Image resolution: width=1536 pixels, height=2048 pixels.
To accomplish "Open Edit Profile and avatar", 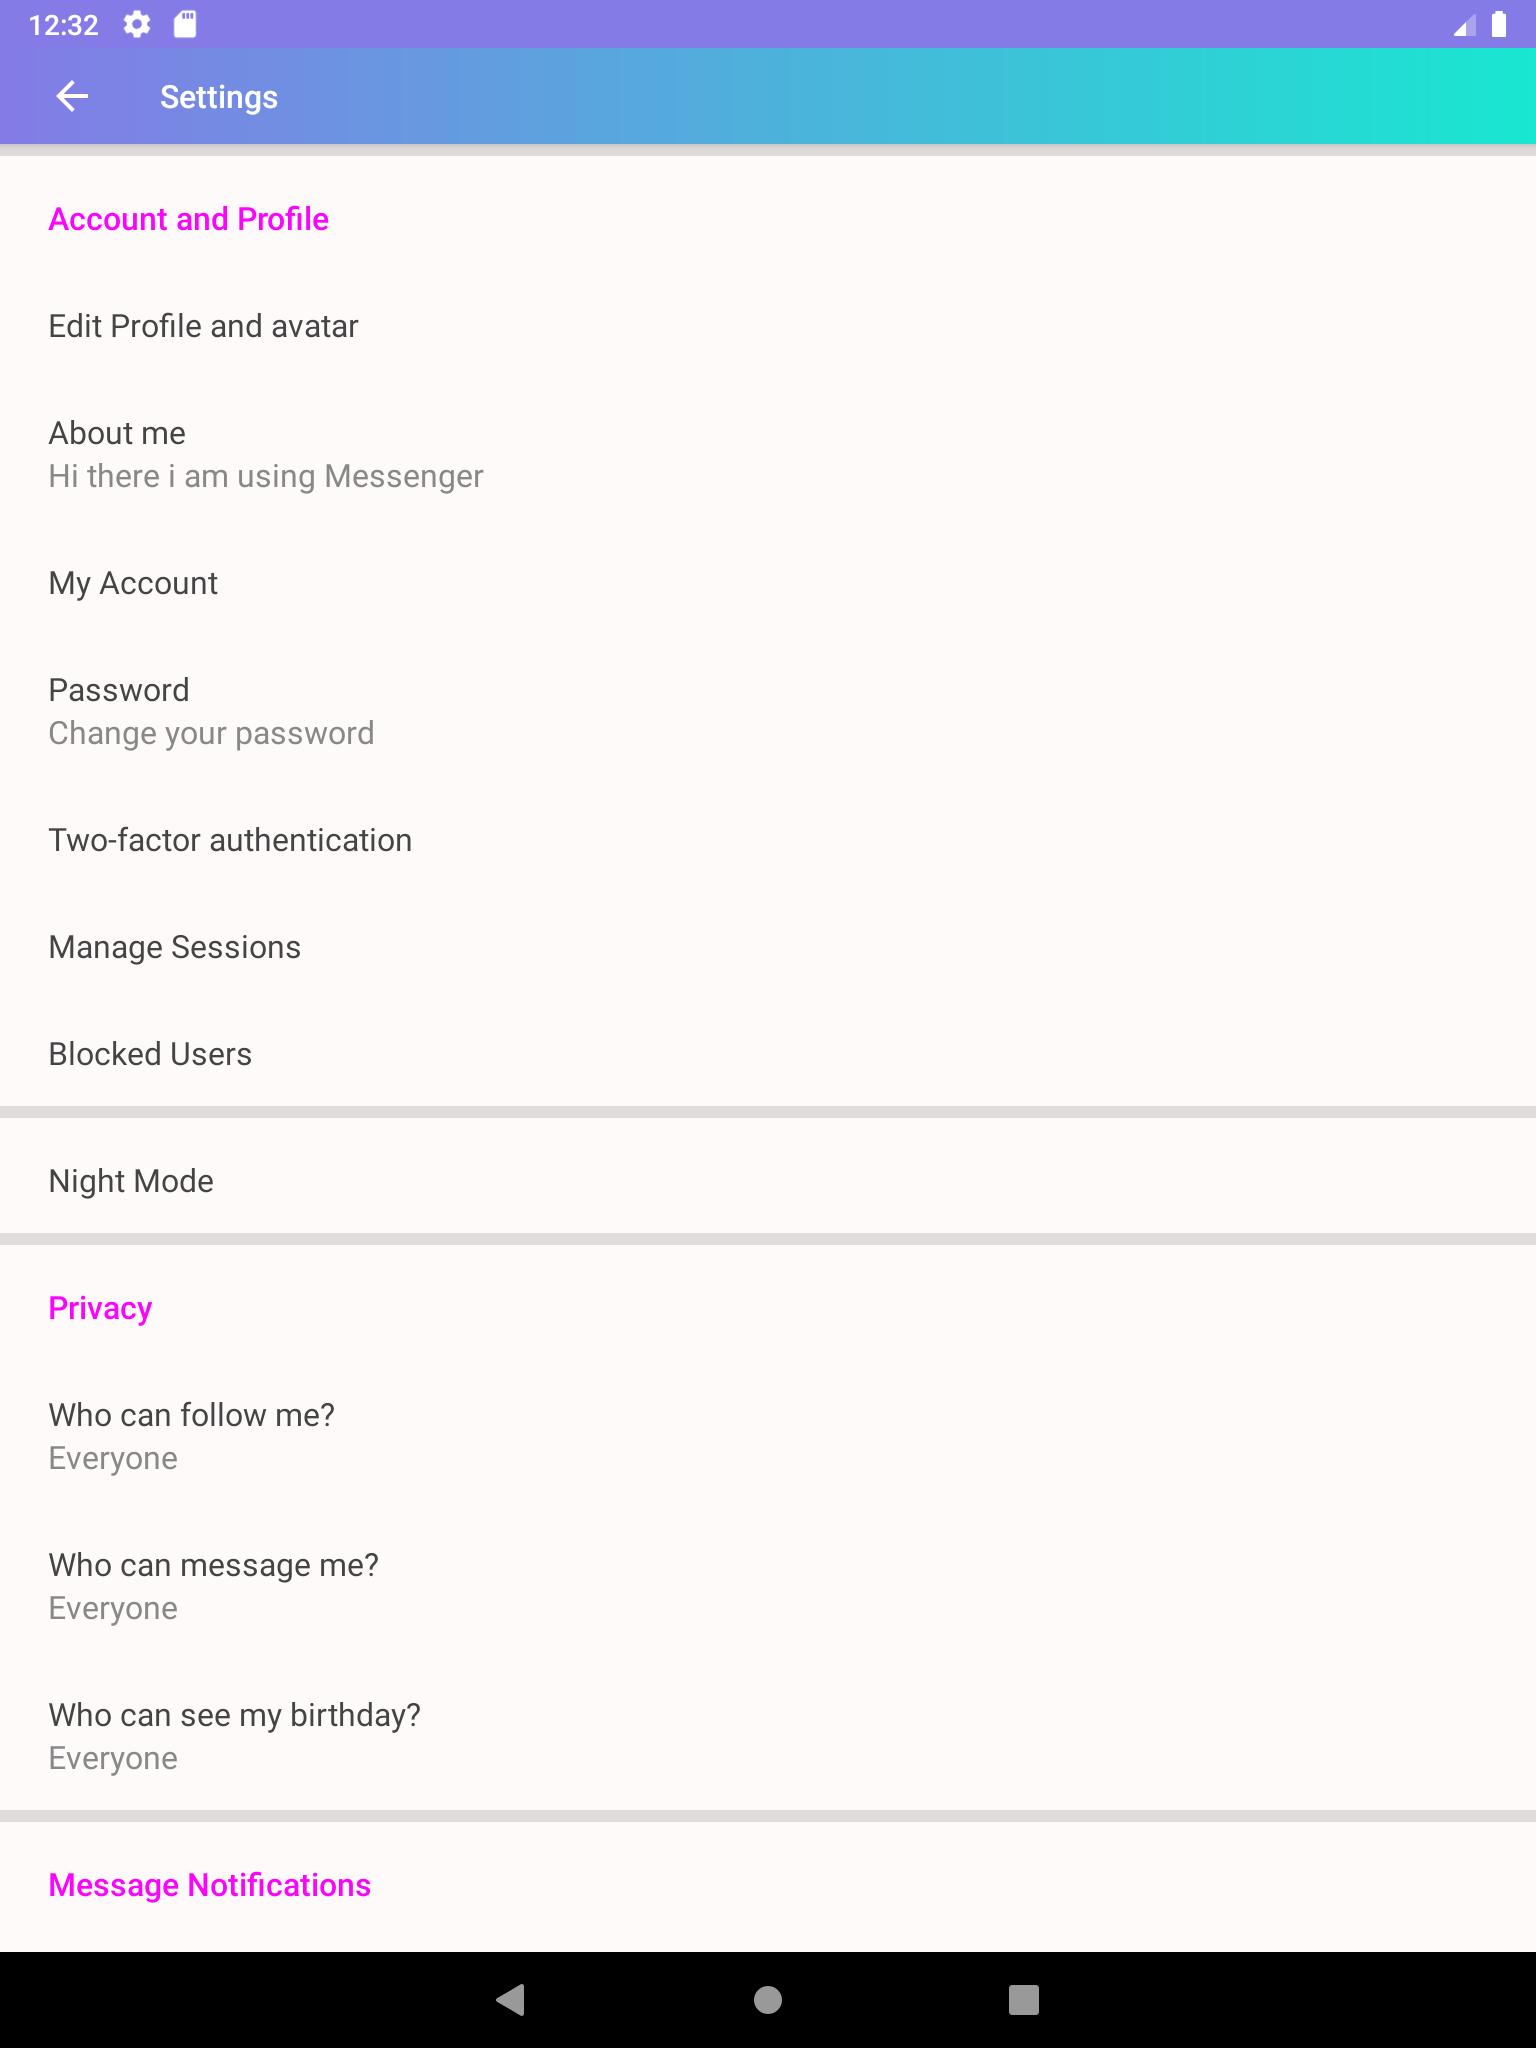I will pyautogui.click(x=203, y=326).
